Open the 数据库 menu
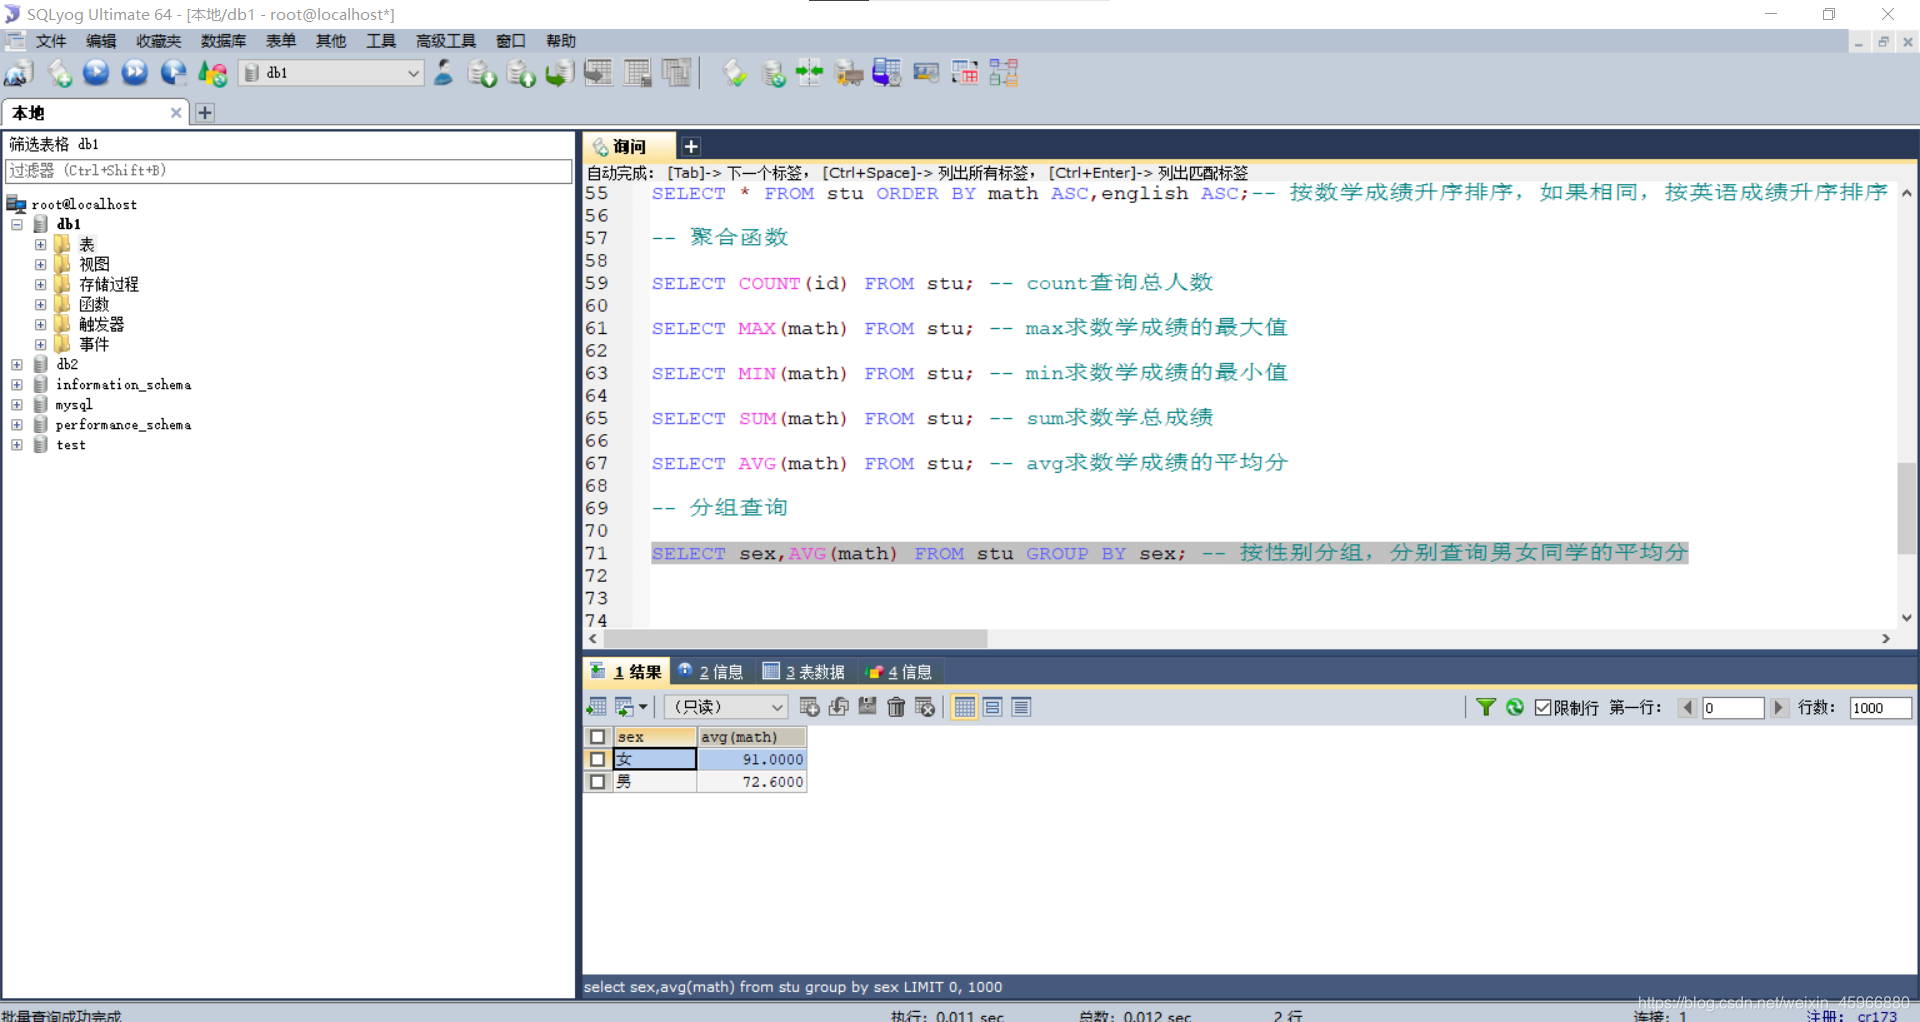Screen dimensions: 1920x1022 pos(223,41)
